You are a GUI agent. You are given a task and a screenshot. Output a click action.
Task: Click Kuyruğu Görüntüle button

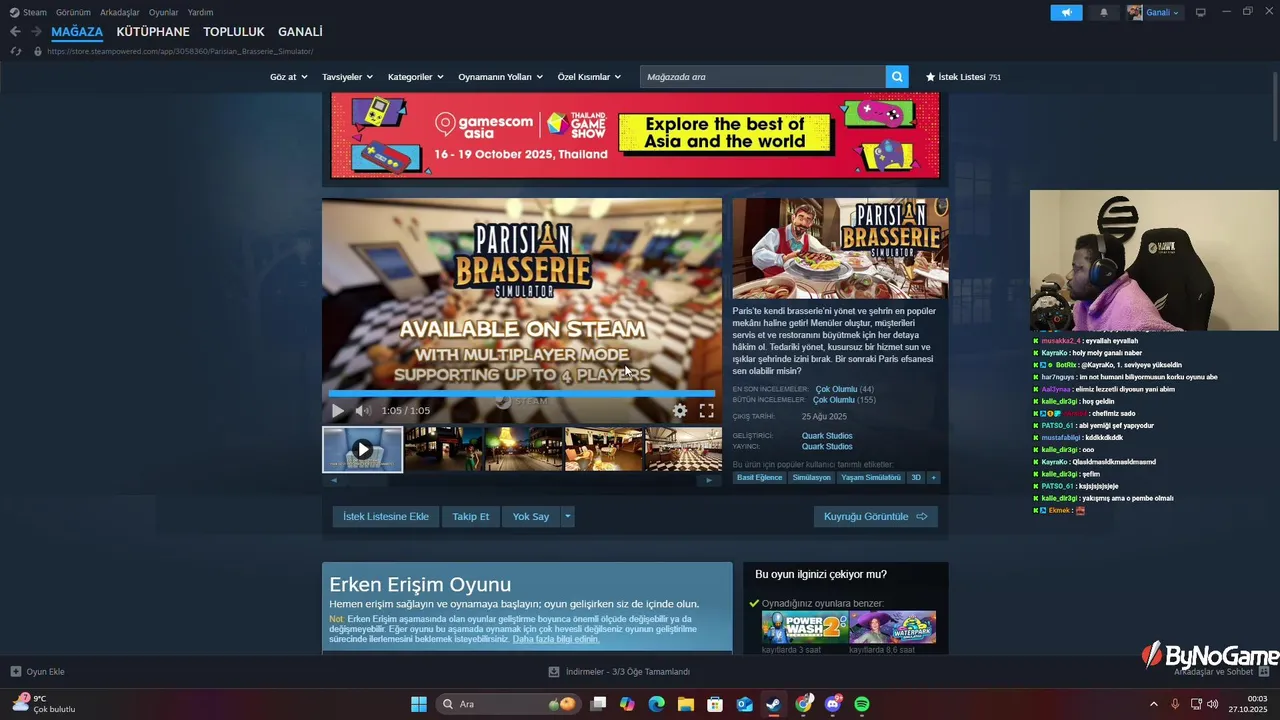point(876,517)
